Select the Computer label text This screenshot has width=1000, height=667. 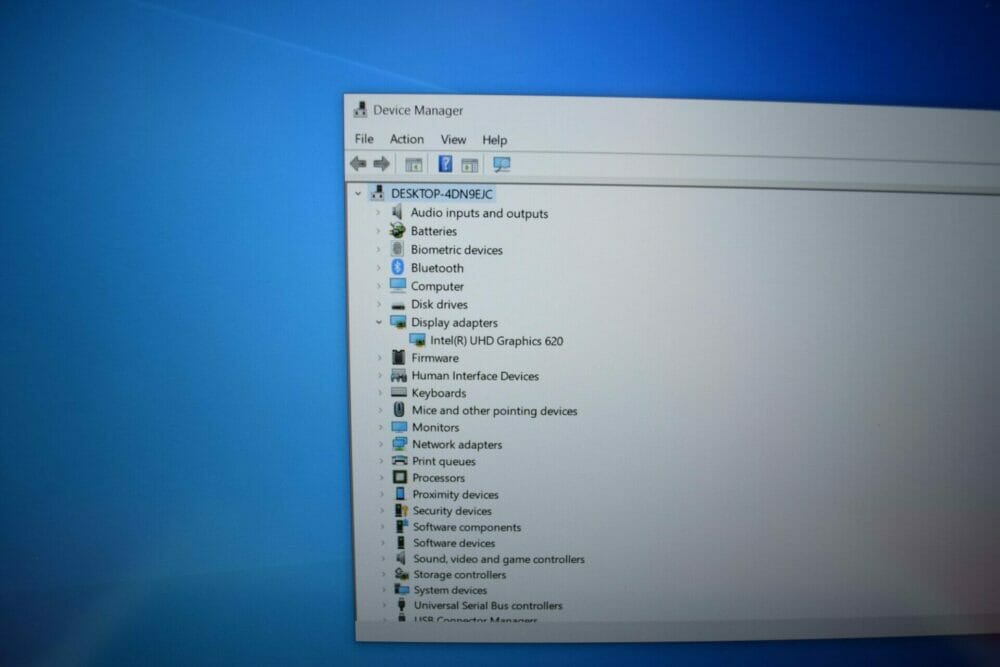(x=438, y=286)
